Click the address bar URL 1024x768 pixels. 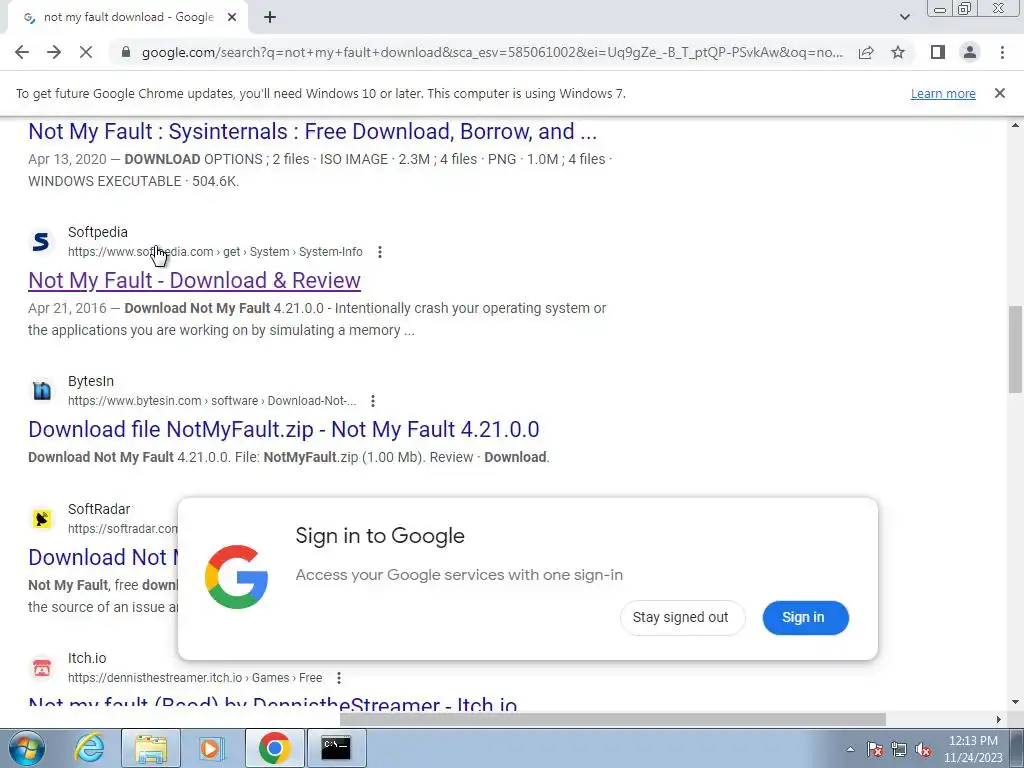coord(492,52)
